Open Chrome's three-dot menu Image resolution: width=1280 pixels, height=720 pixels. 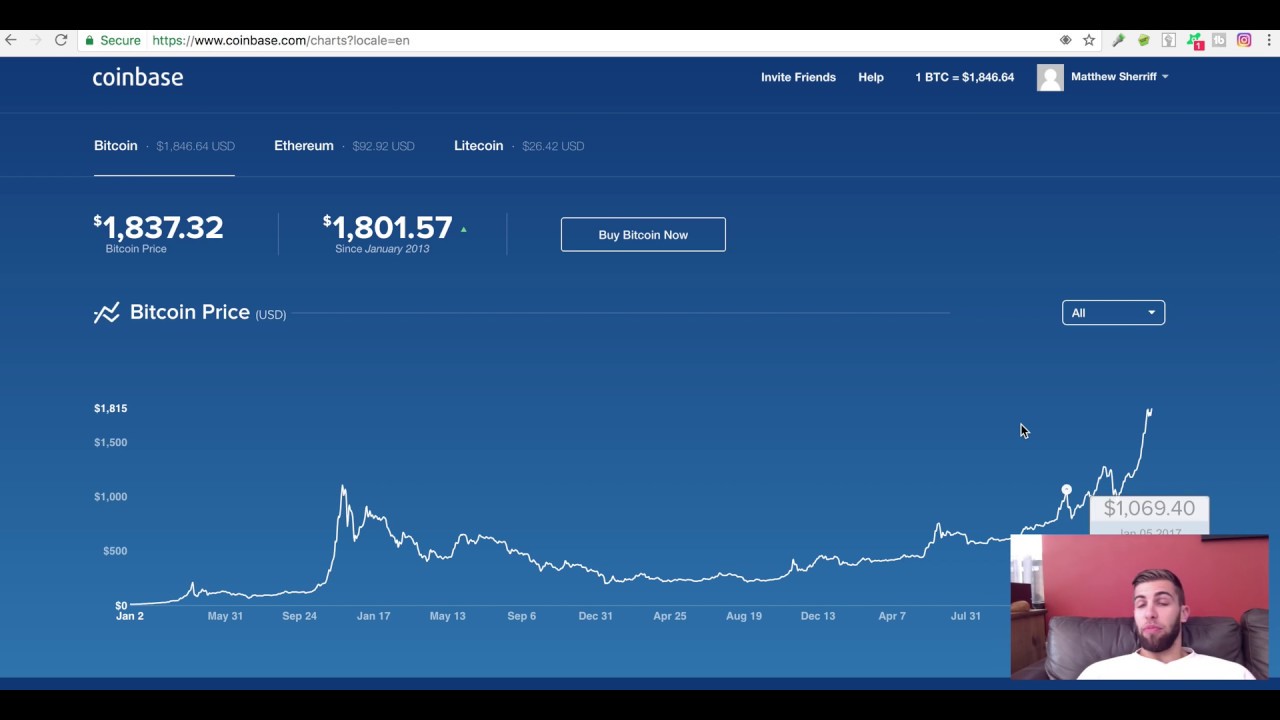1270,40
